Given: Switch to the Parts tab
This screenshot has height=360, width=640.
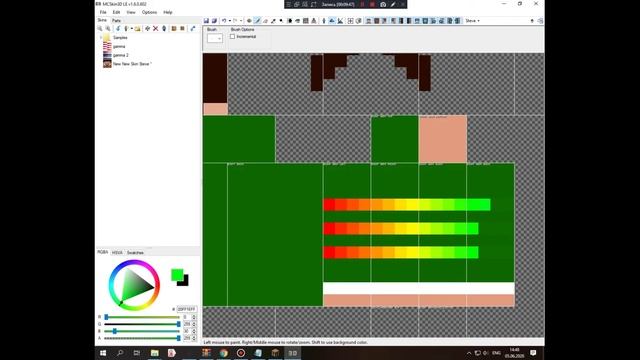Looking at the screenshot, I should [x=116, y=20].
